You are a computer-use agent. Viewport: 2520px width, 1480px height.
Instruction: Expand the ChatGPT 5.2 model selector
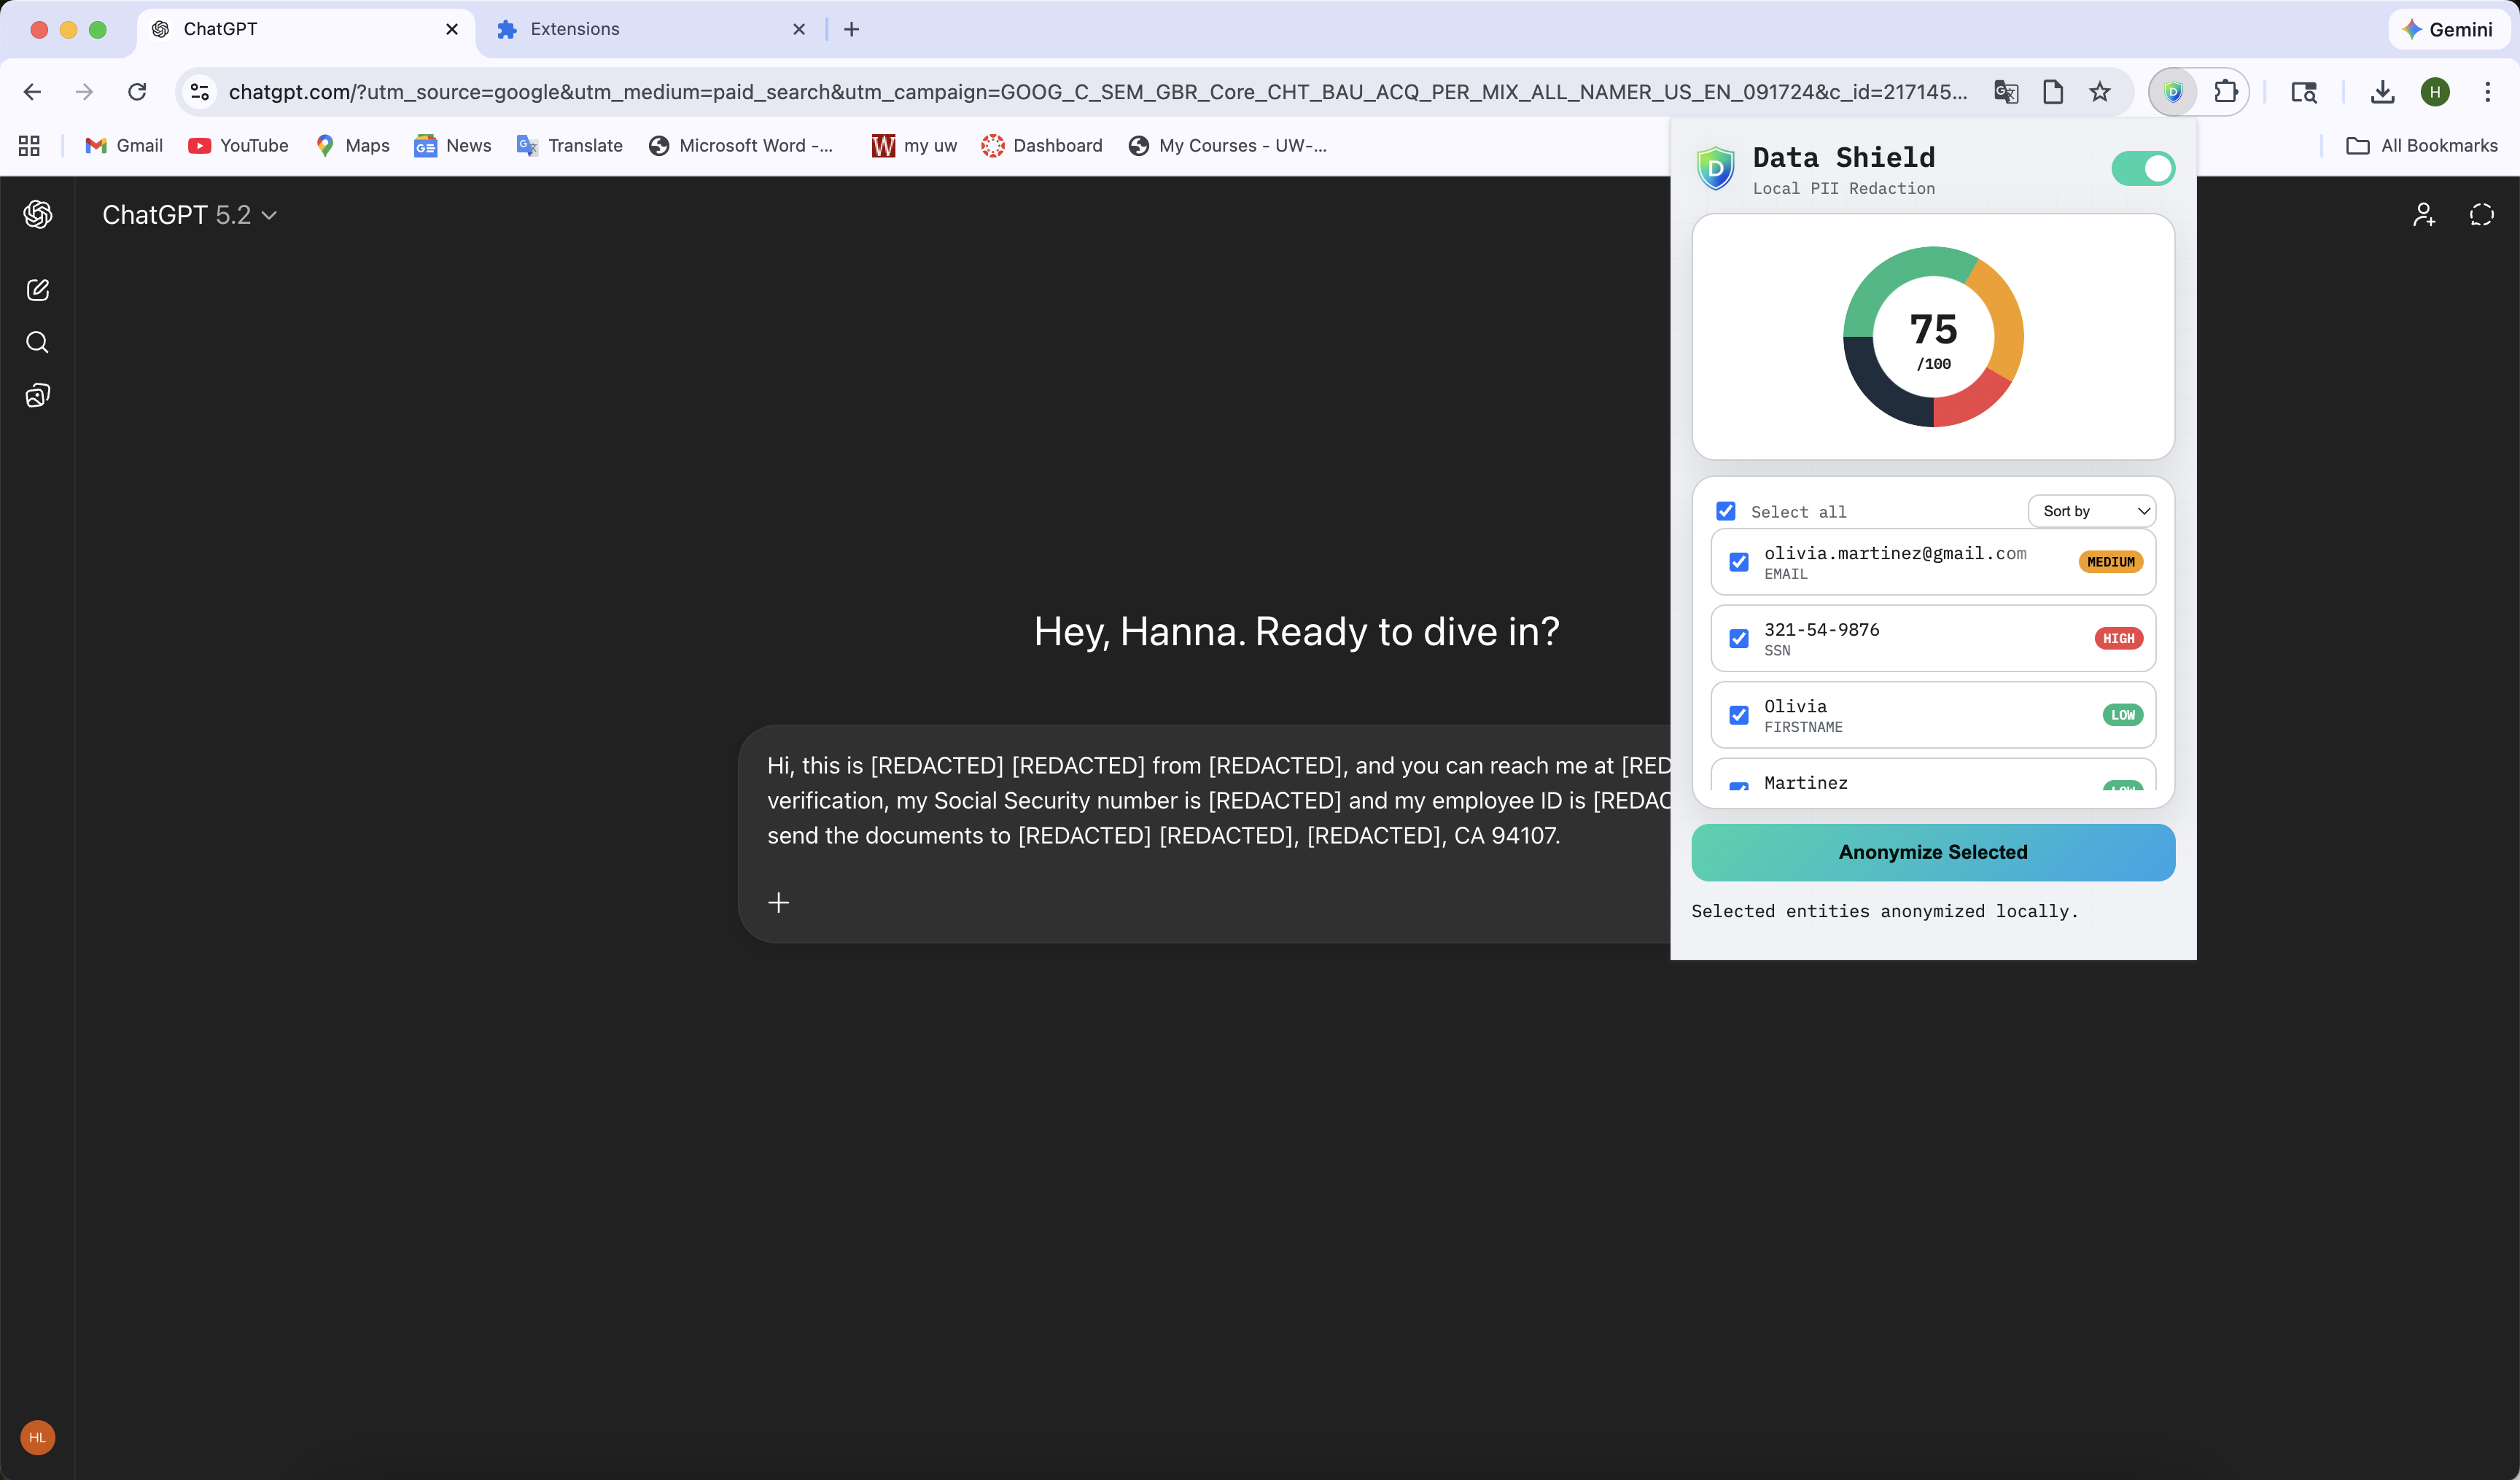click(190, 215)
